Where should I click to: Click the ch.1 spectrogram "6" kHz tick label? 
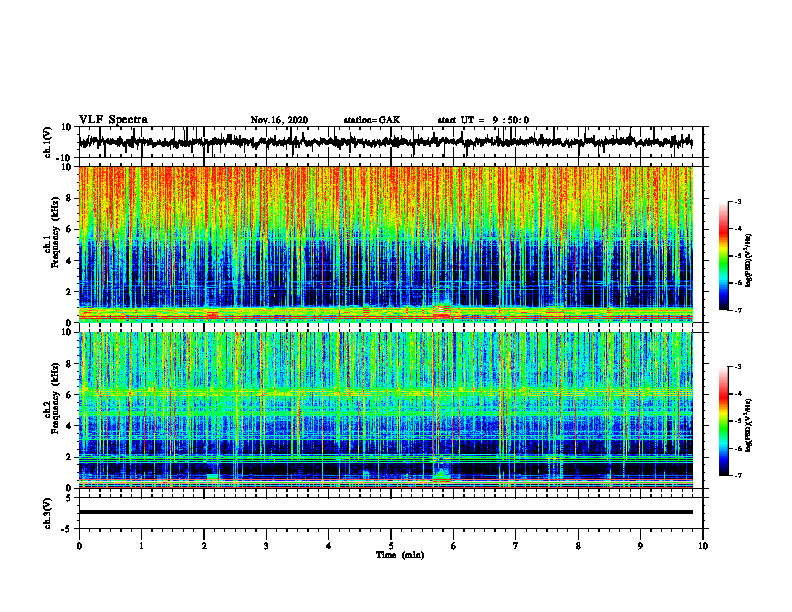click(x=69, y=229)
